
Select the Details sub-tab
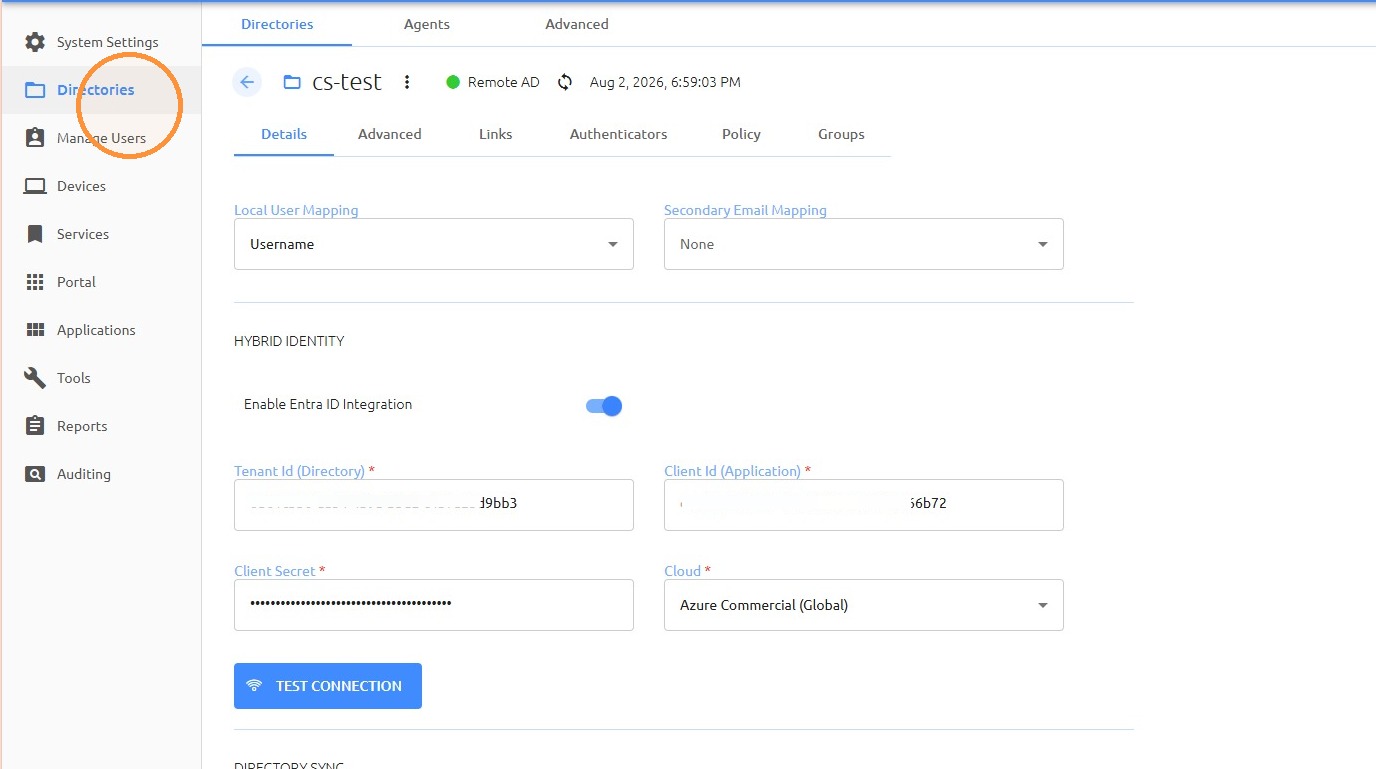click(284, 134)
